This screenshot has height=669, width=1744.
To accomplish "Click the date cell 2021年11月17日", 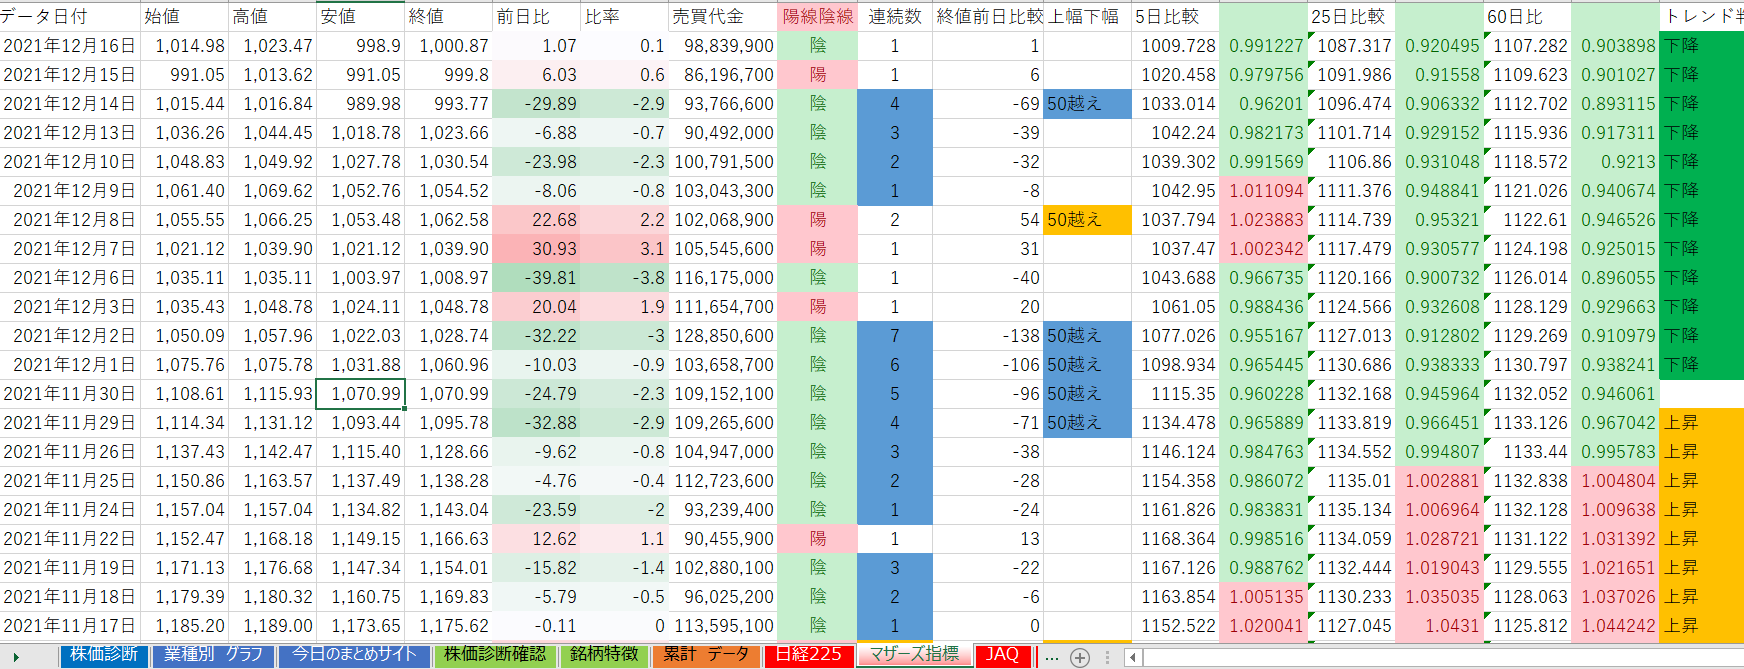I will point(70,626).
